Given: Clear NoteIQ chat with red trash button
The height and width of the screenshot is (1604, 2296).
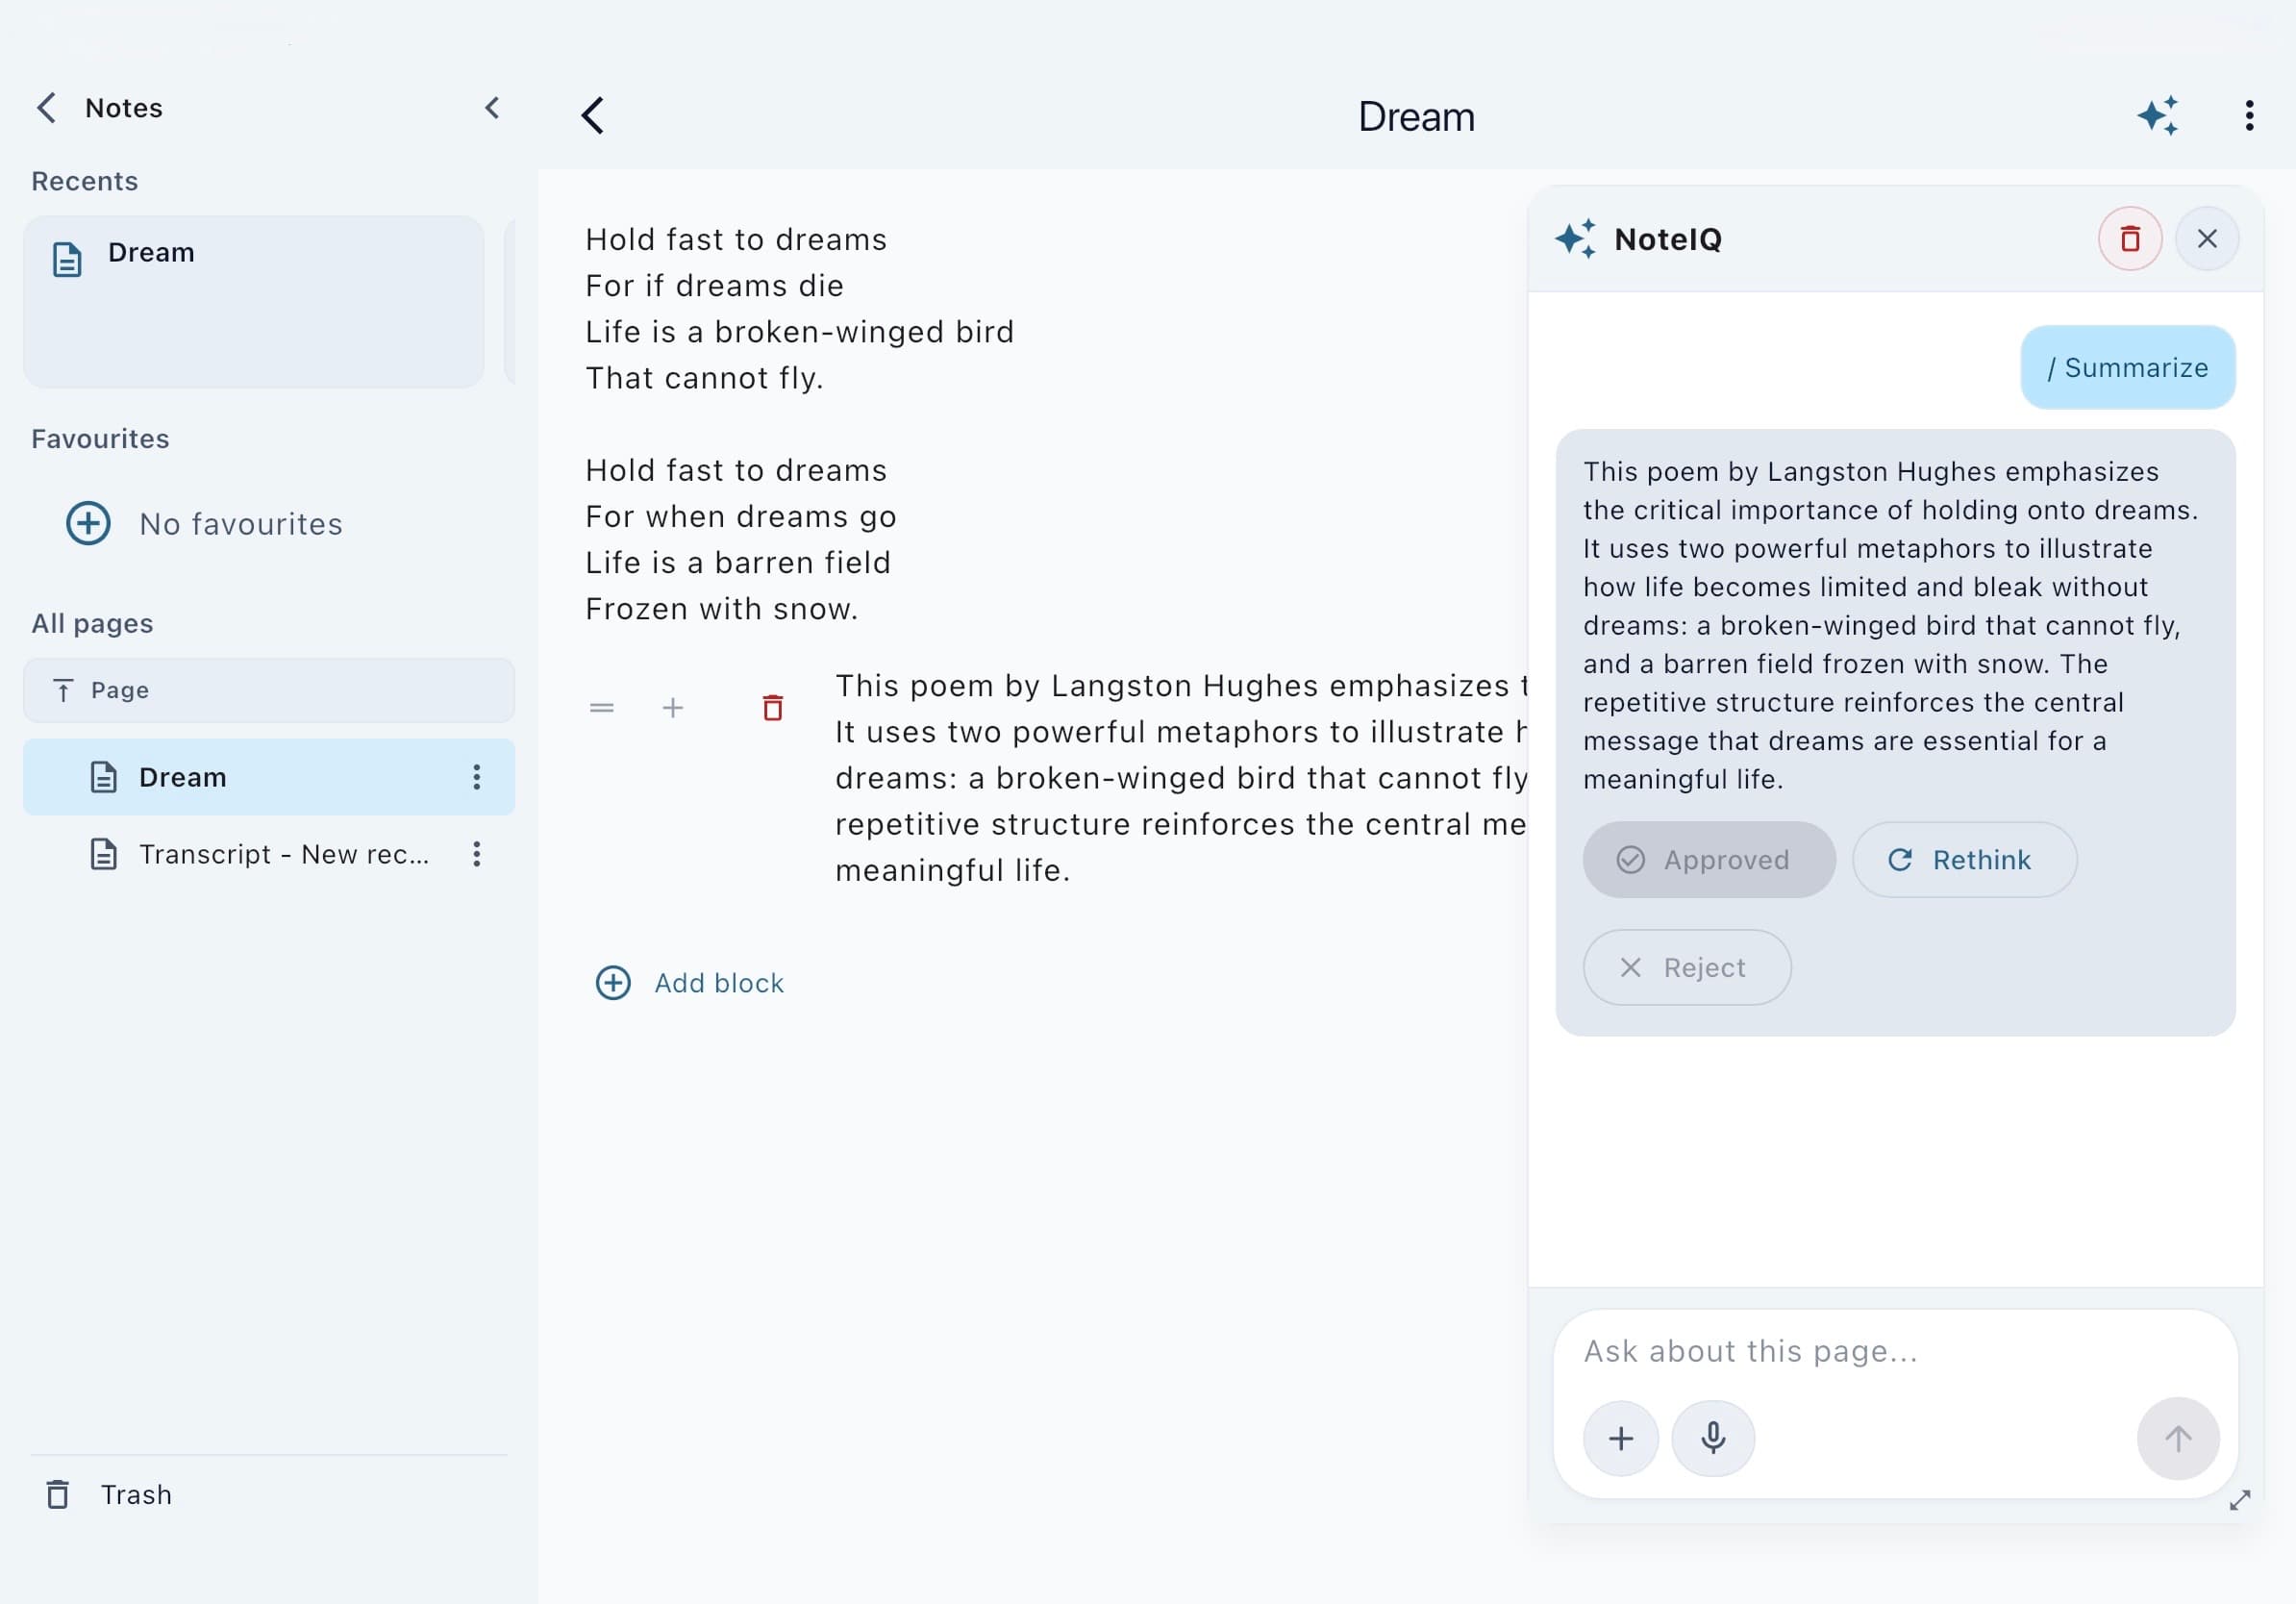Looking at the screenshot, I should click(x=2130, y=239).
